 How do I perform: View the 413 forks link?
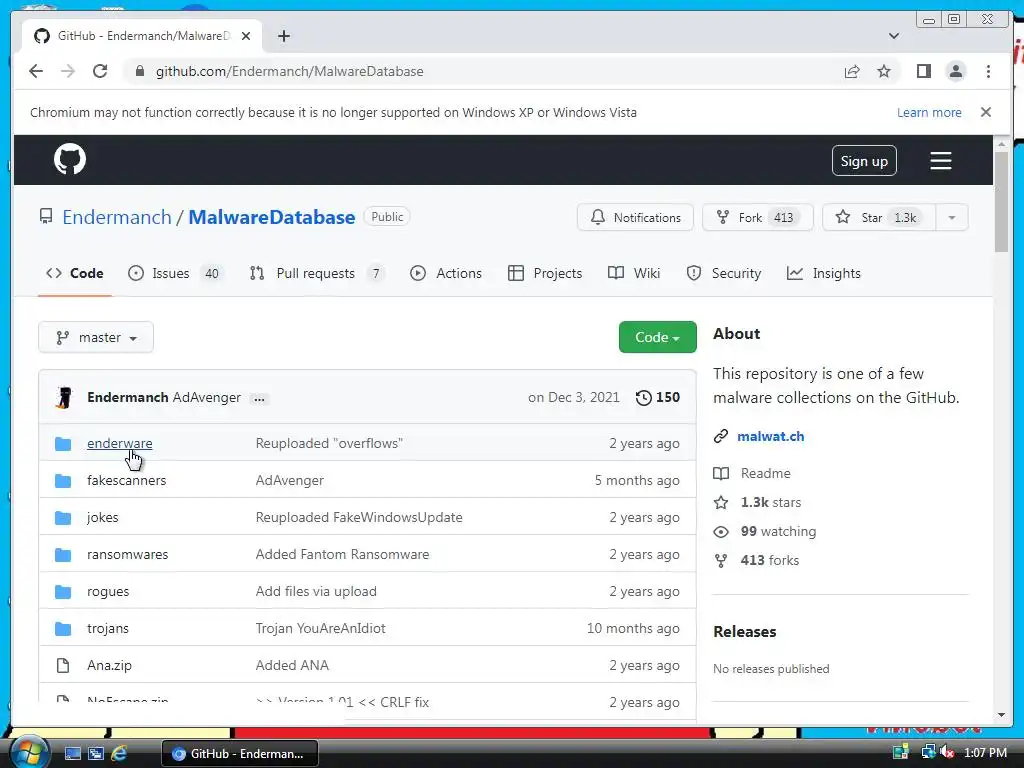[x=770, y=560]
